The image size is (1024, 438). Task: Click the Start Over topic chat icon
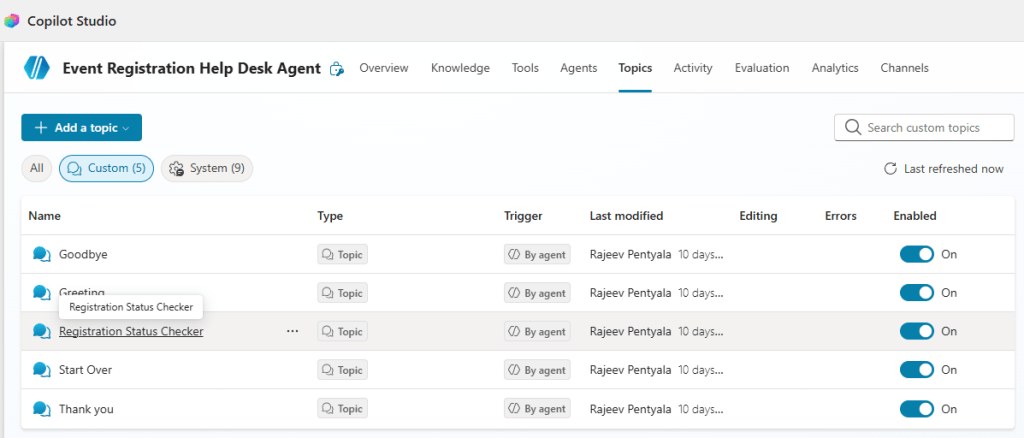tap(41, 370)
